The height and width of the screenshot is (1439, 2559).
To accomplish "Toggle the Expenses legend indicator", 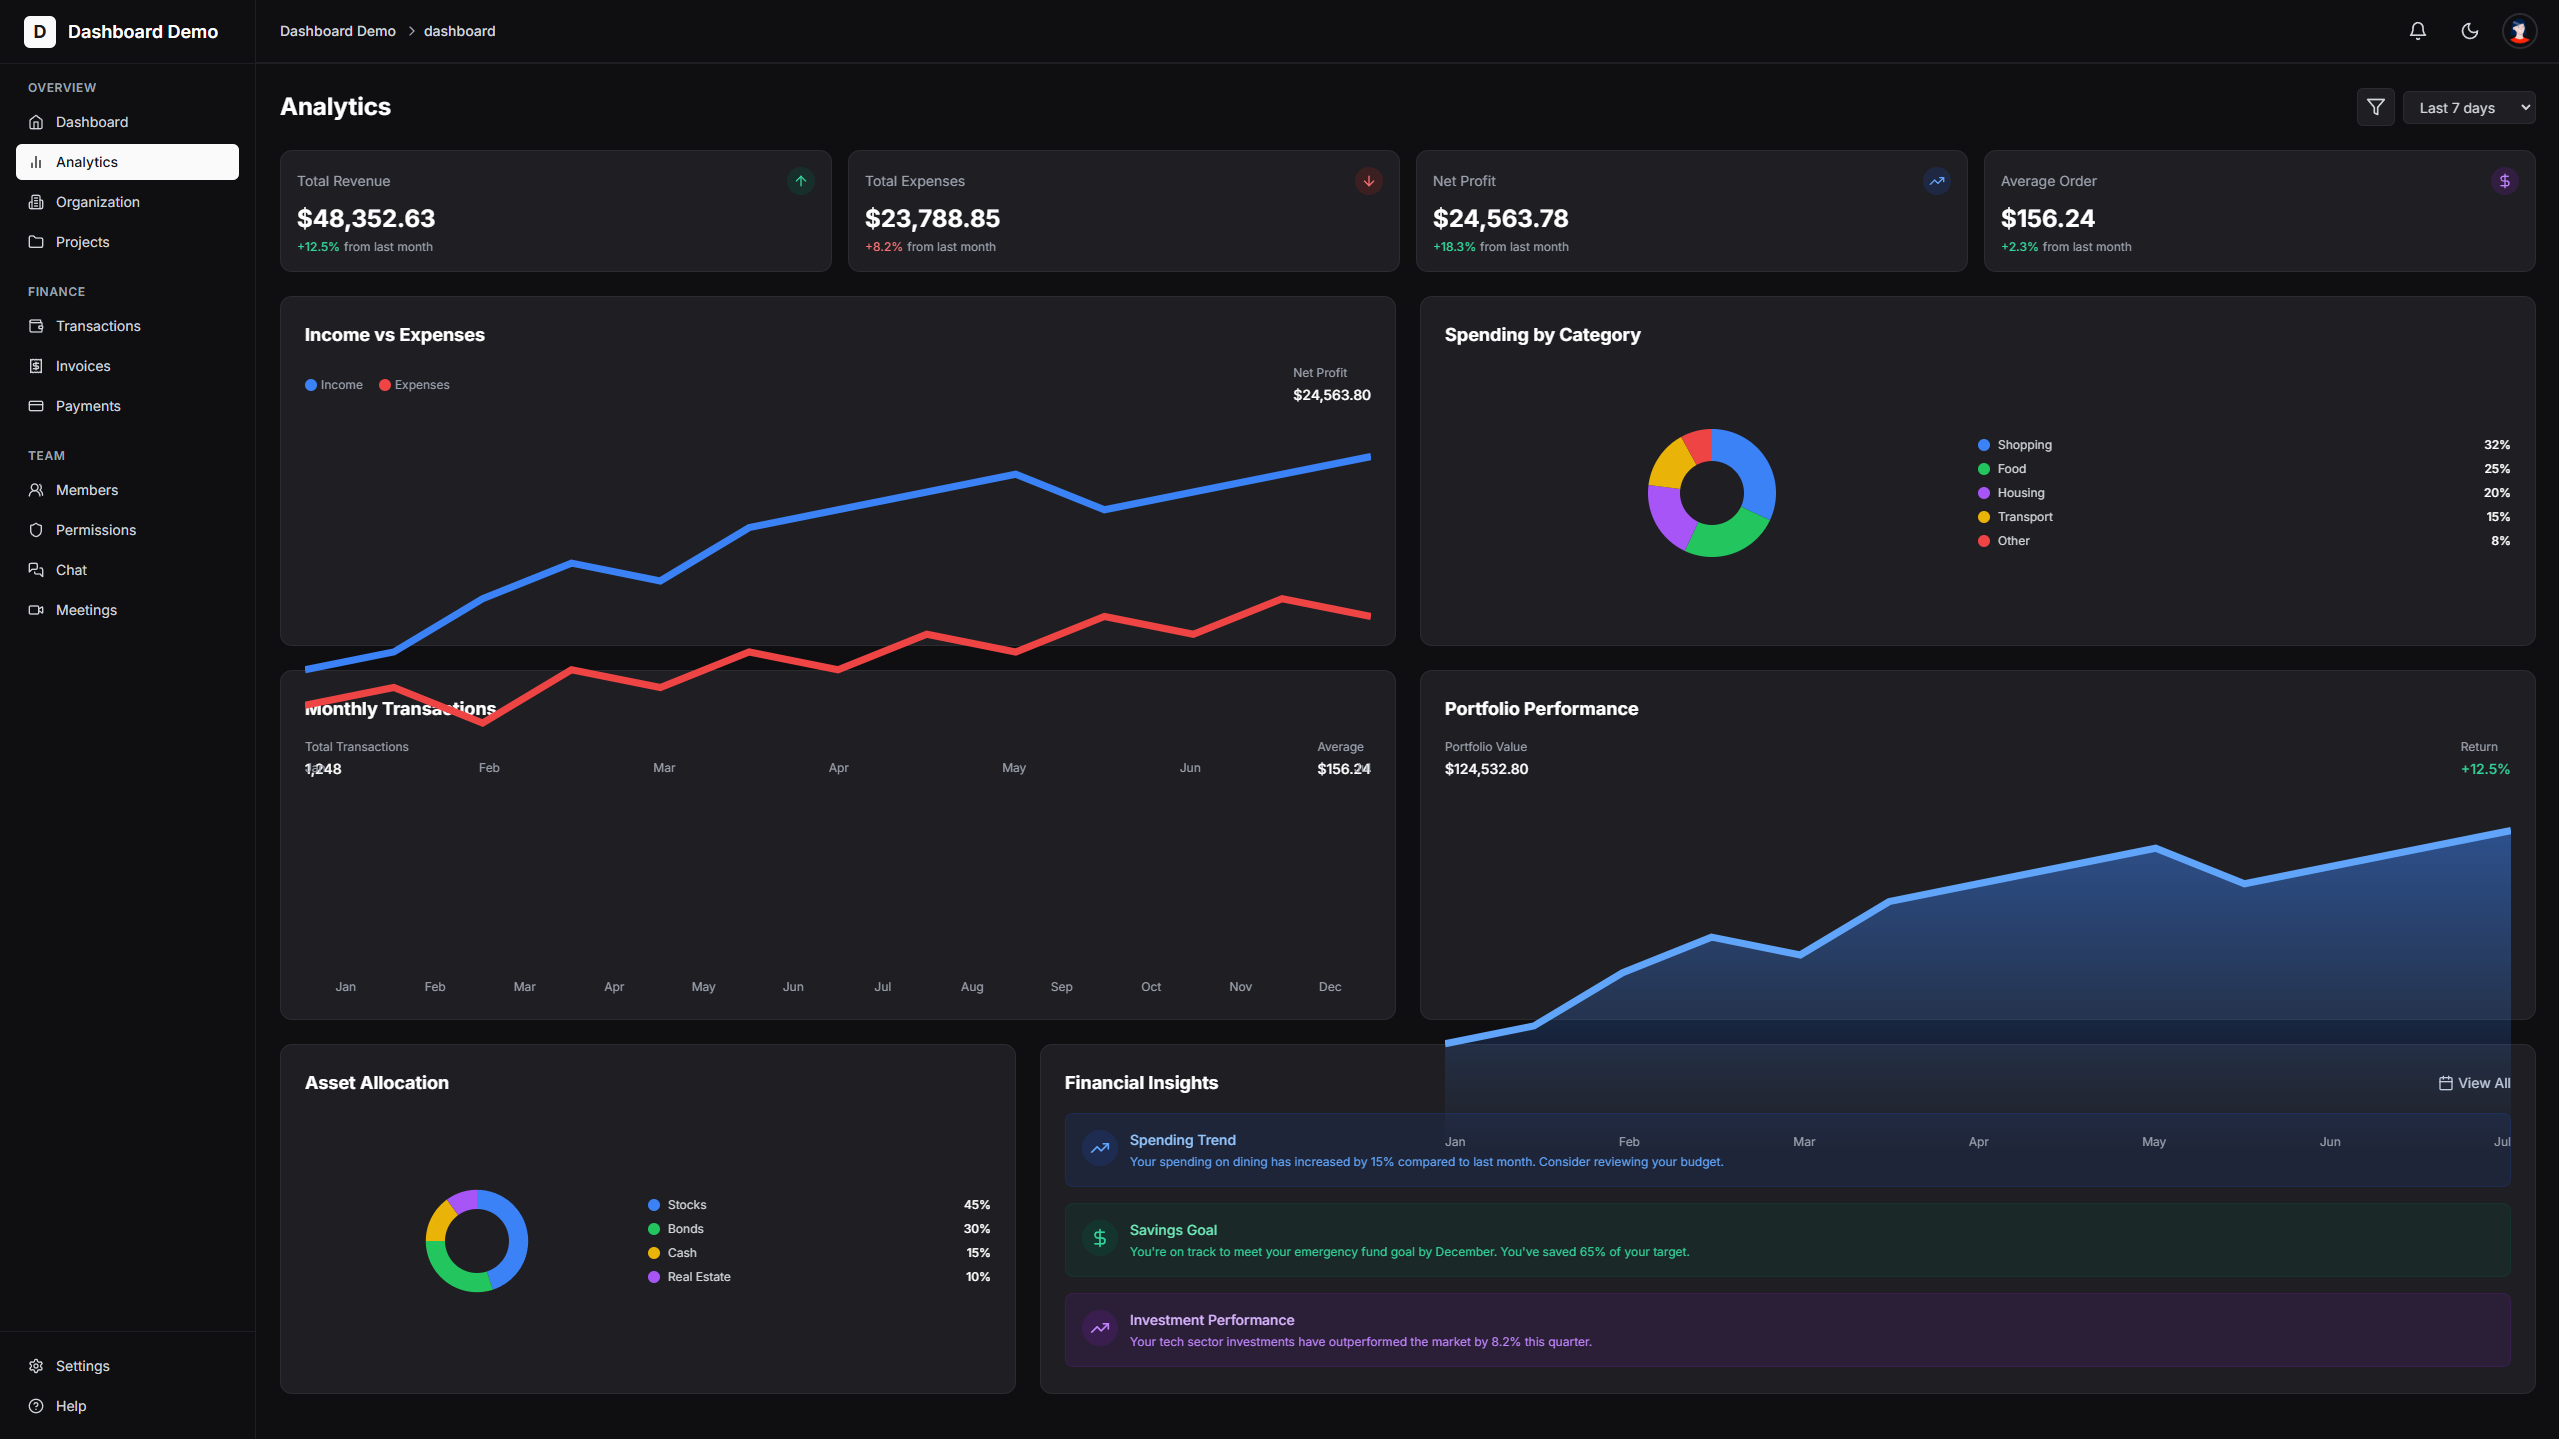I will click(385, 384).
